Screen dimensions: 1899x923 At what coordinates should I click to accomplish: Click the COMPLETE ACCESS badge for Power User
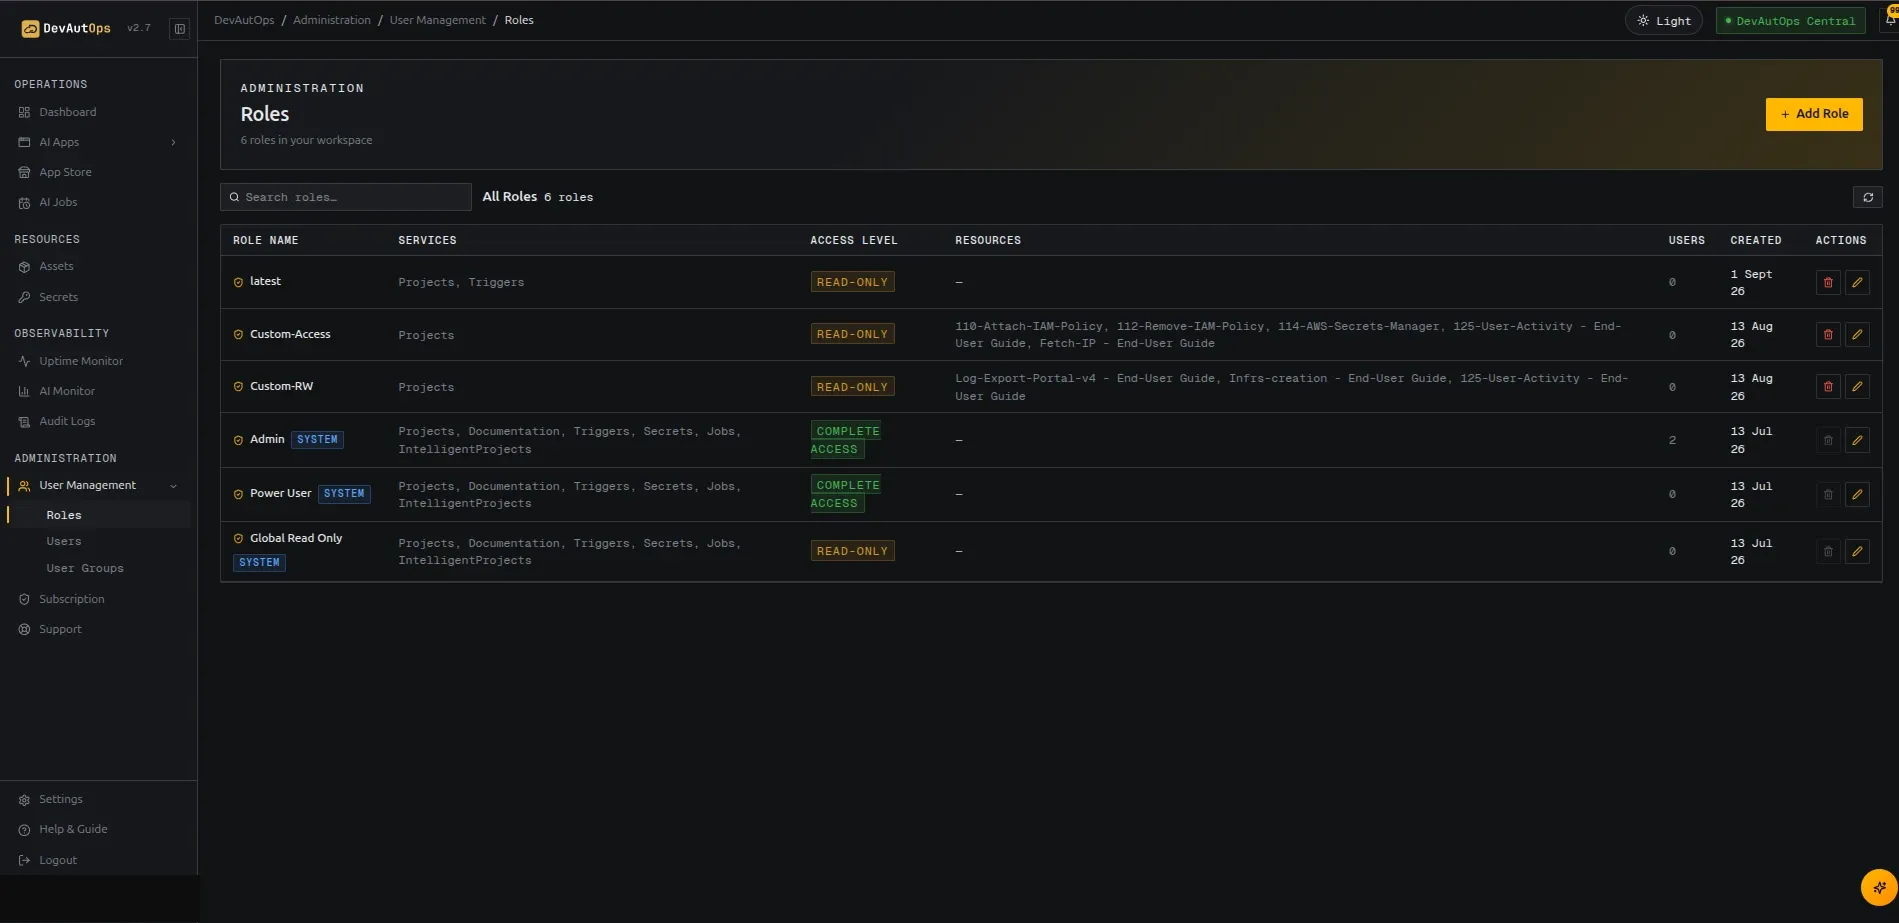846,494
